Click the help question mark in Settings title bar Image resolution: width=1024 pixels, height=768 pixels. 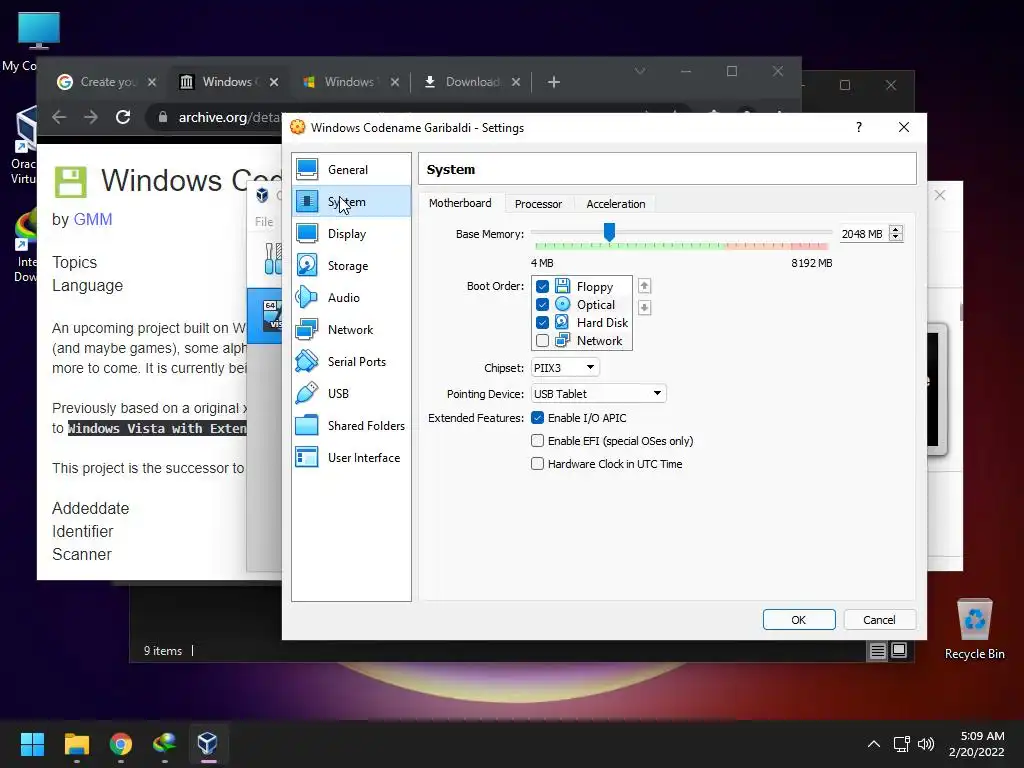tap(859, 127)
